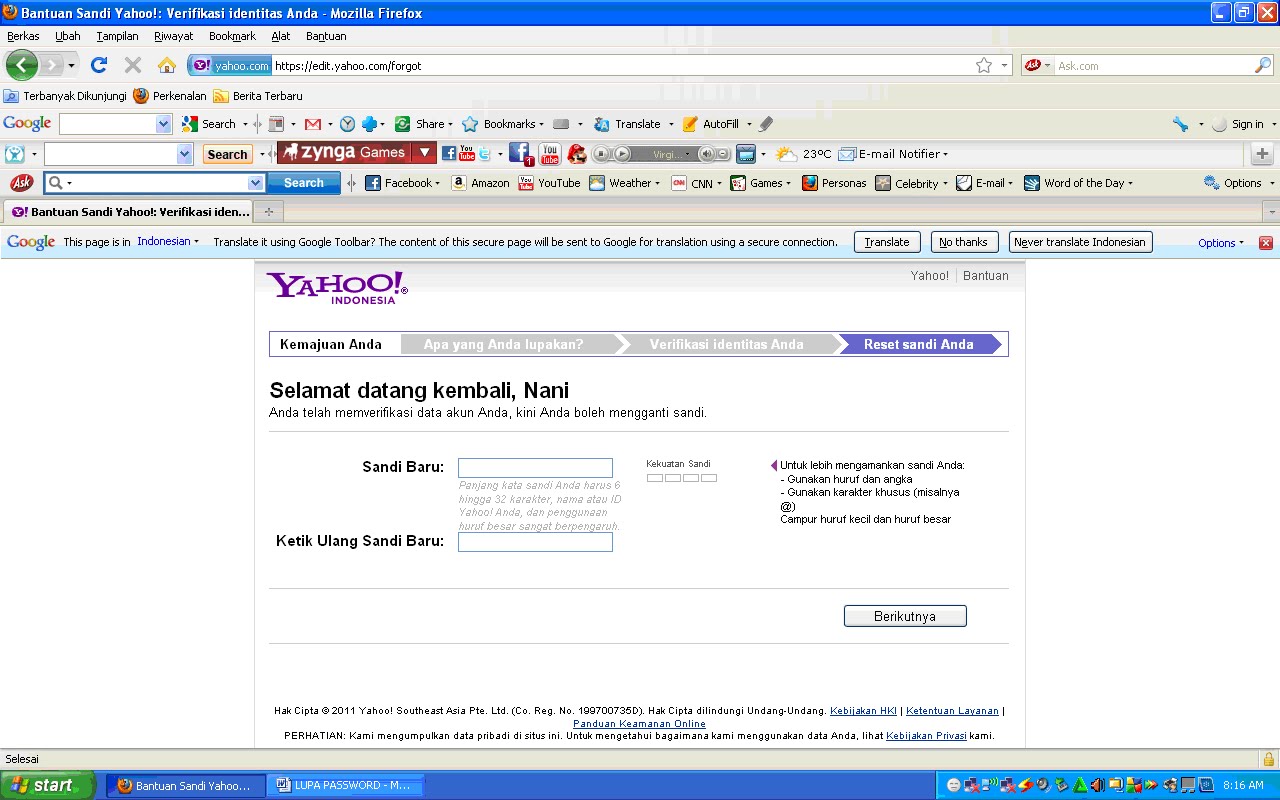Expand the Ask toolbar Options menu
The image size is (1280, 800).
[1240, 183]
